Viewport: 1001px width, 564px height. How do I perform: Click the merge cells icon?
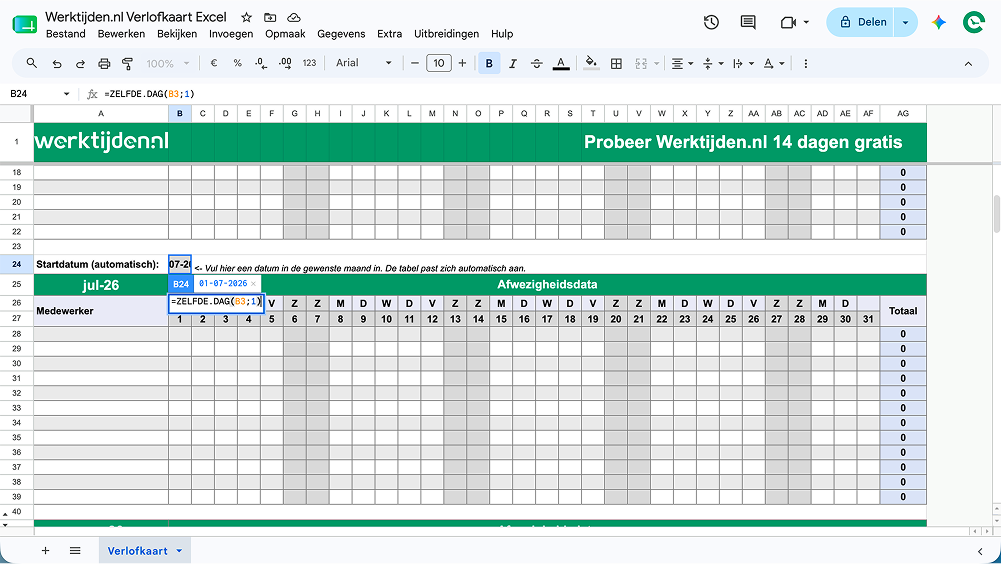pos(641,63)
